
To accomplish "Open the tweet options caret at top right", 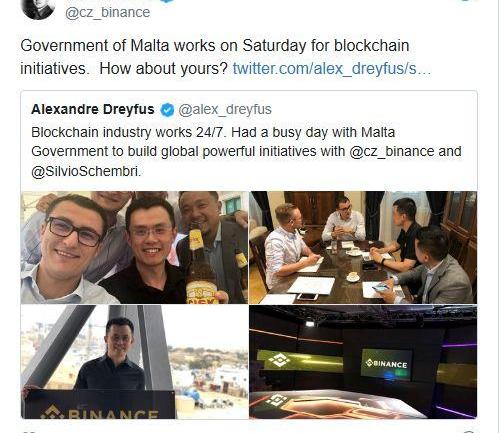I will [466, 1].
